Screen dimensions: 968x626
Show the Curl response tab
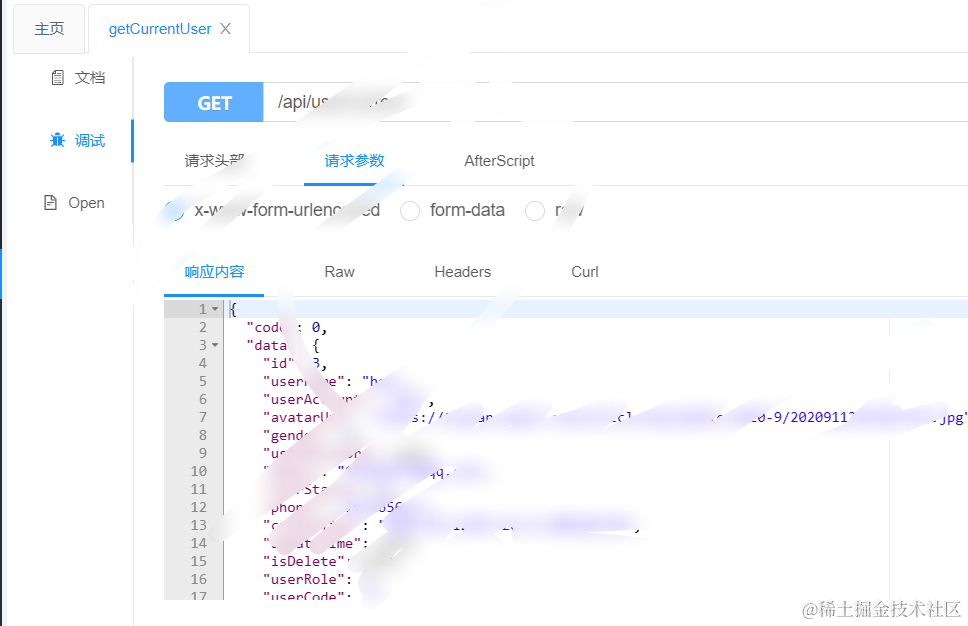(x=585, y=272)
